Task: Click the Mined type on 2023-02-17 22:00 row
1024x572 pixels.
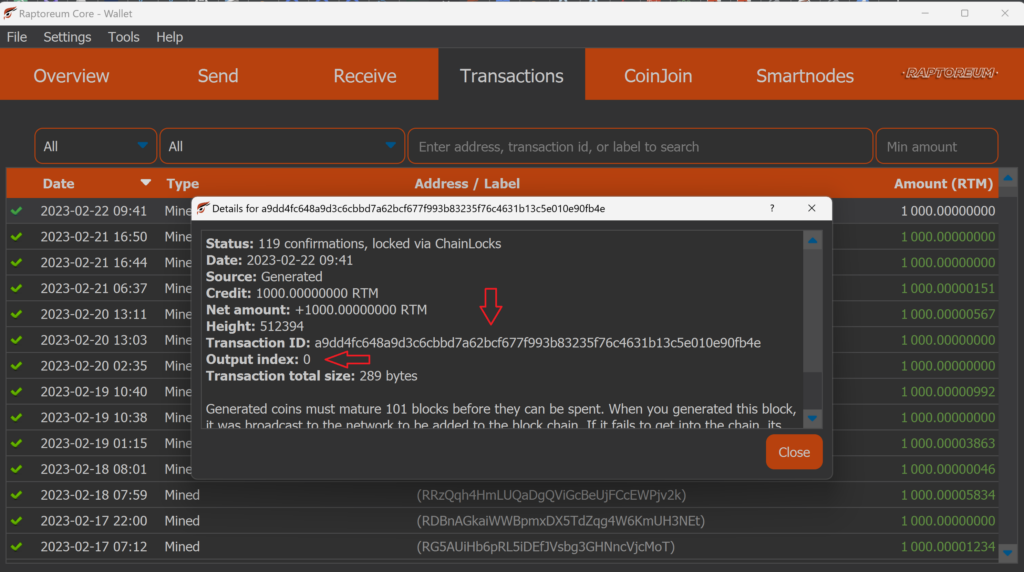Action: 182,520
